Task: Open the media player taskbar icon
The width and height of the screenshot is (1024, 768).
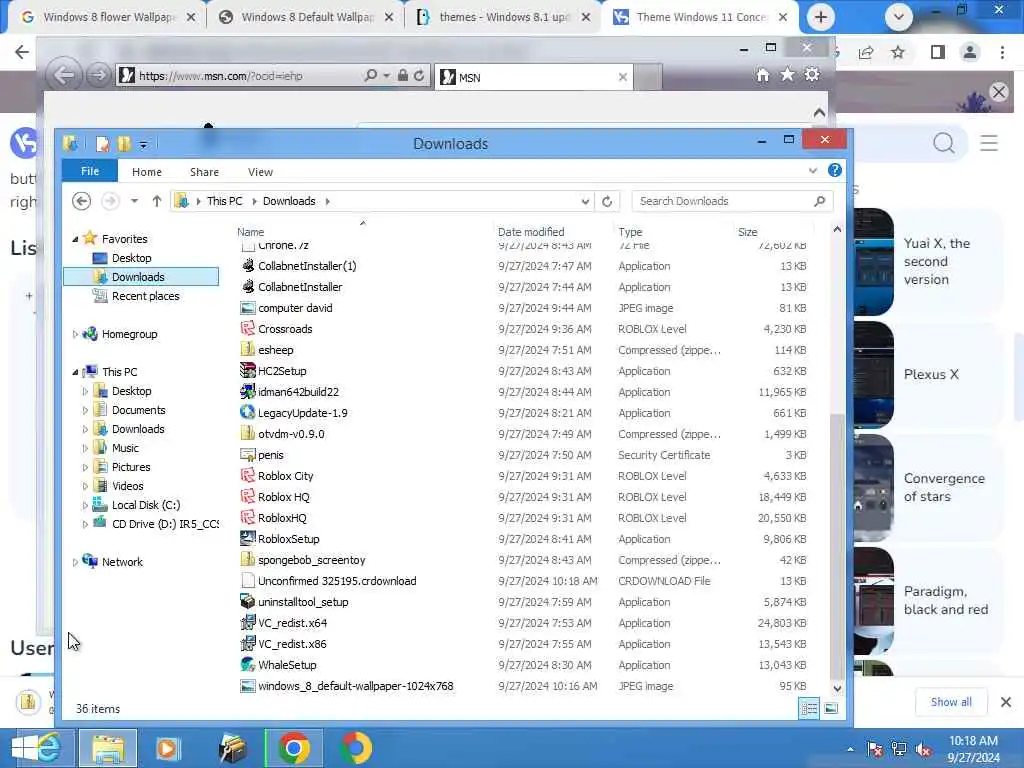Action: [x=167, y=748]
